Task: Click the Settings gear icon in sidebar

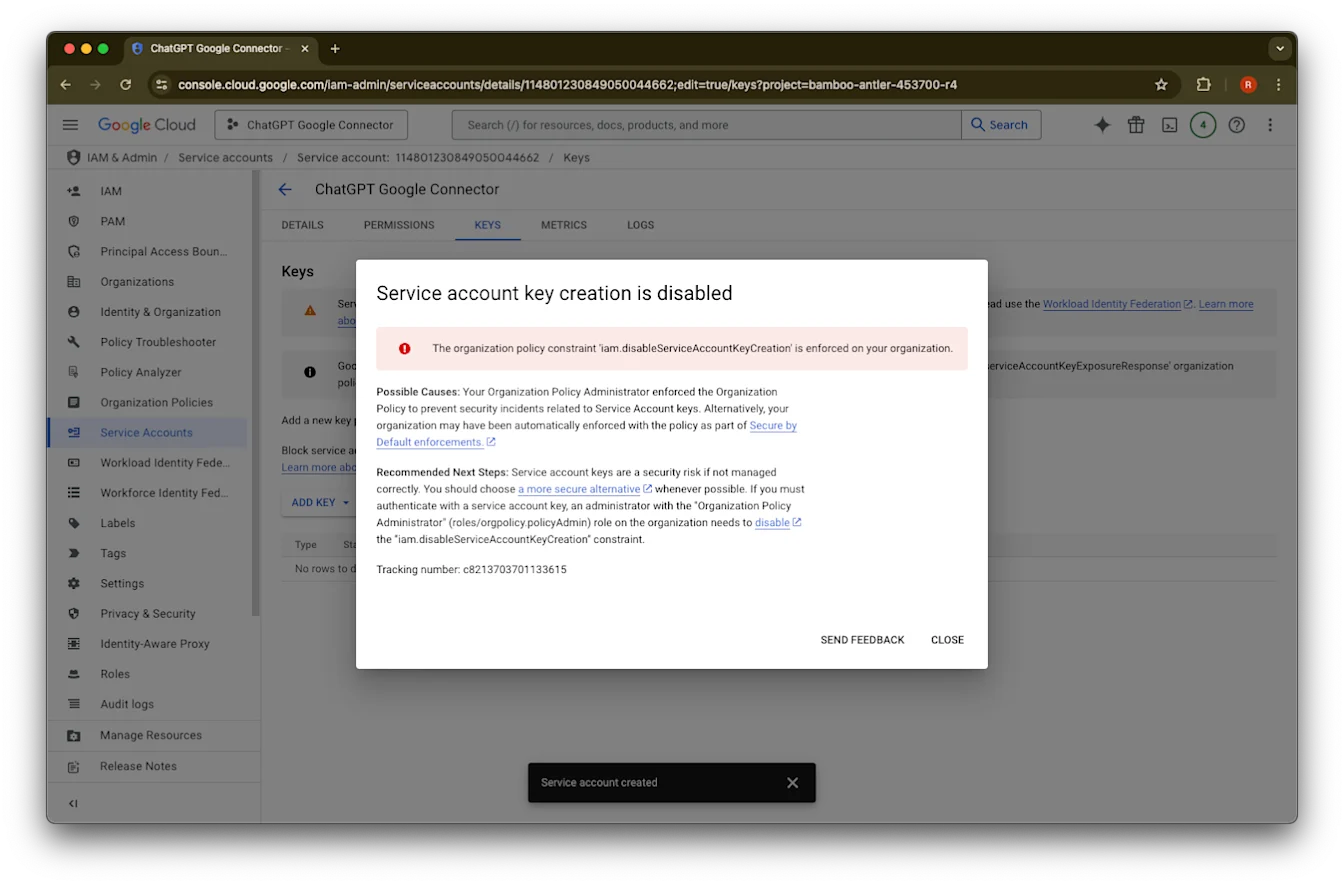Action: (x=74, y=583)
